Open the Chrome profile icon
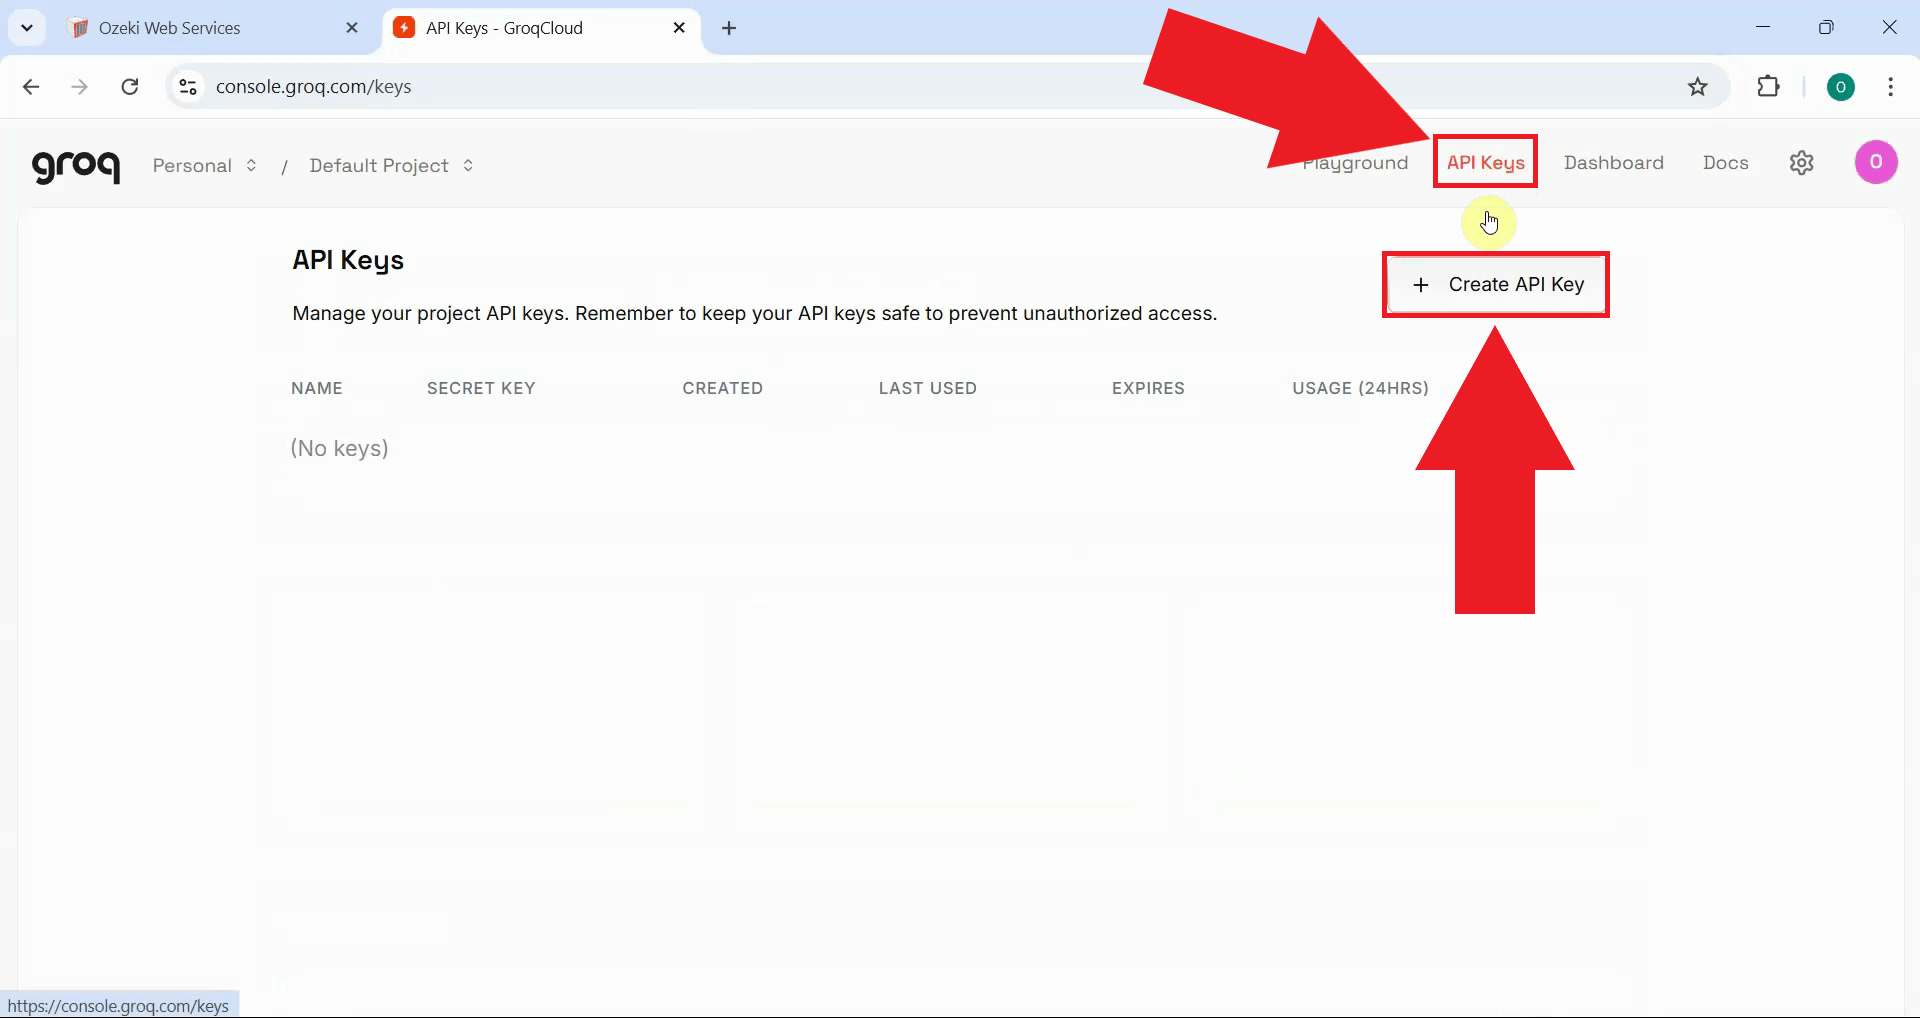Screen dimensions: 1920x1018 pos(1842,87)
